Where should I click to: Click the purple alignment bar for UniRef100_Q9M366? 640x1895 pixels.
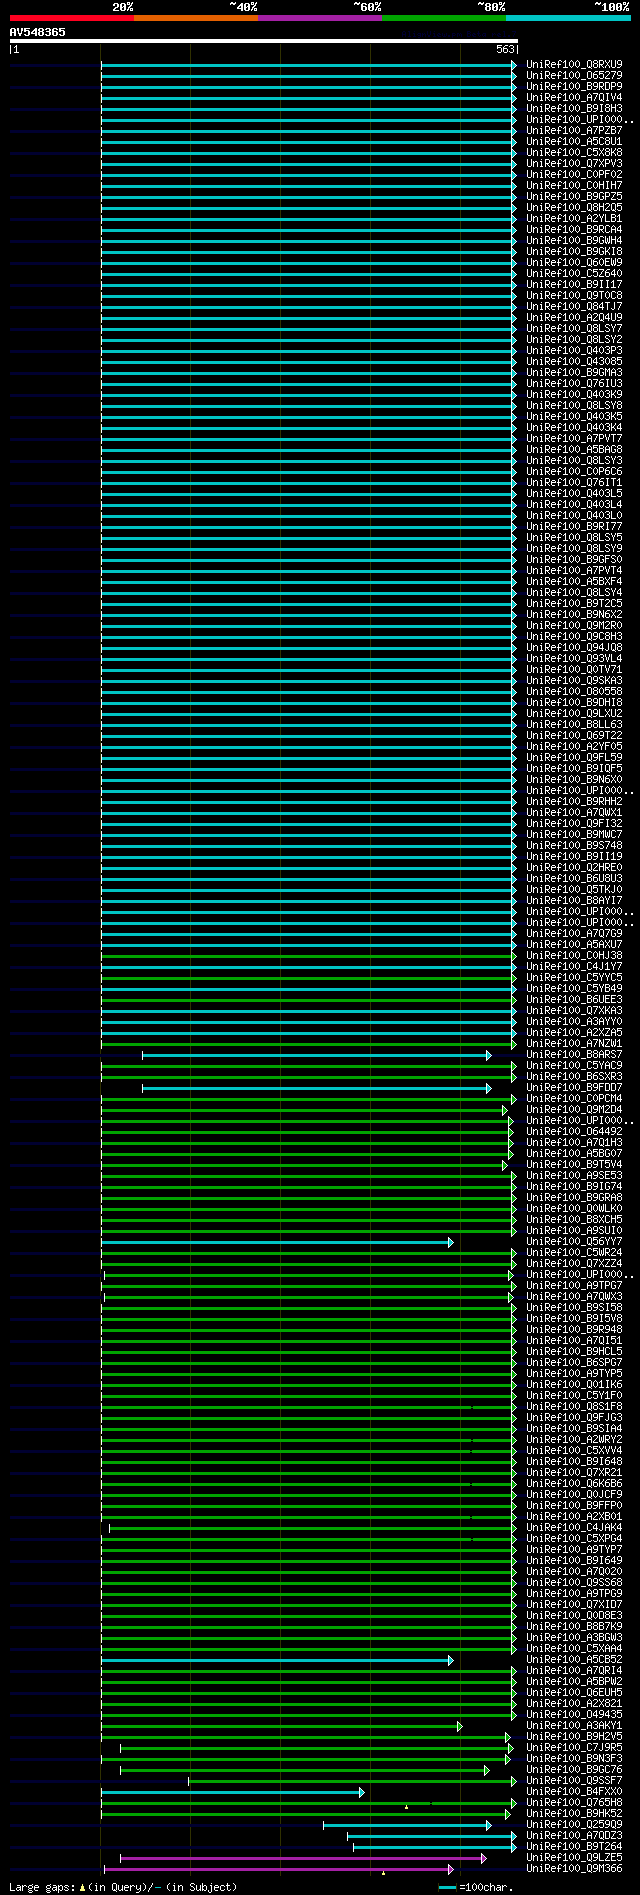(x=279, y=1869)
